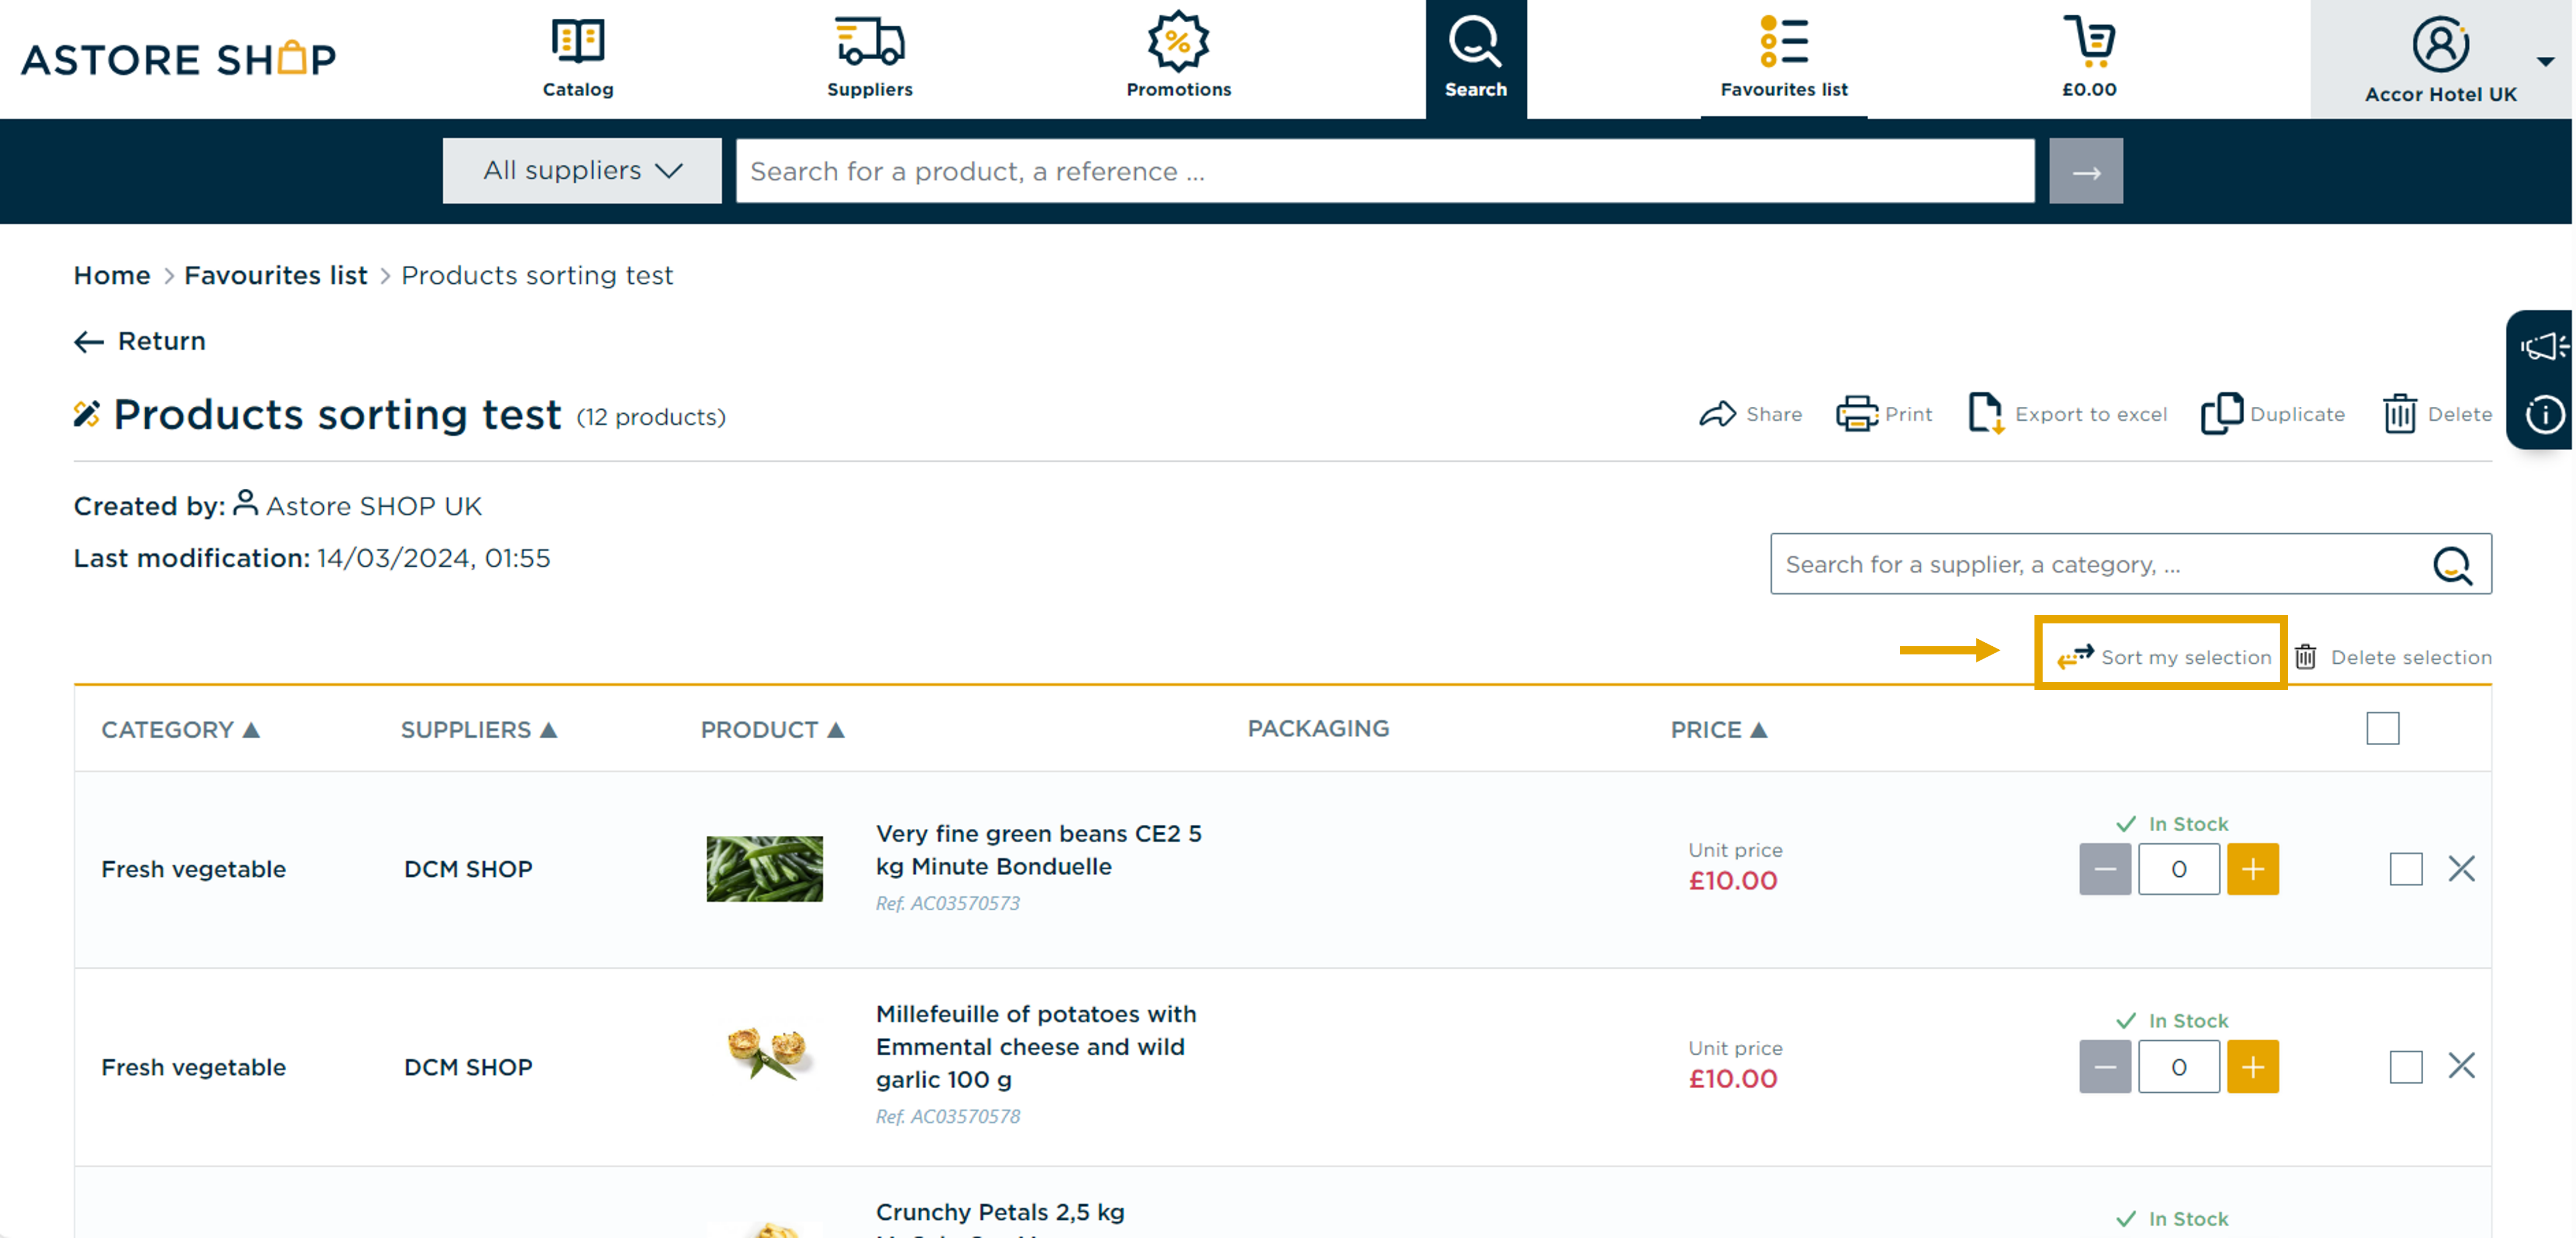2576x1238 pixels.
Task: Click Sort my selection
Action: coord(2164,657)
